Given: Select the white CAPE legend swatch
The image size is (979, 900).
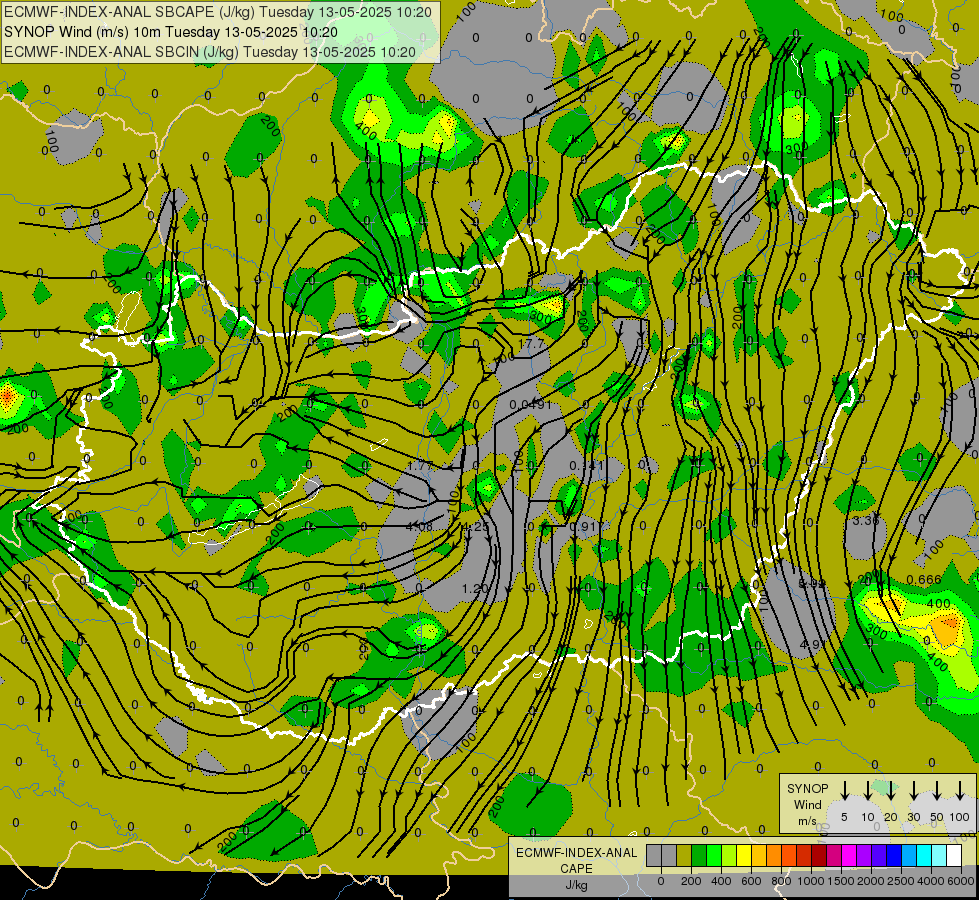Looking at the screenshot, I should click(x=955, y=855).
